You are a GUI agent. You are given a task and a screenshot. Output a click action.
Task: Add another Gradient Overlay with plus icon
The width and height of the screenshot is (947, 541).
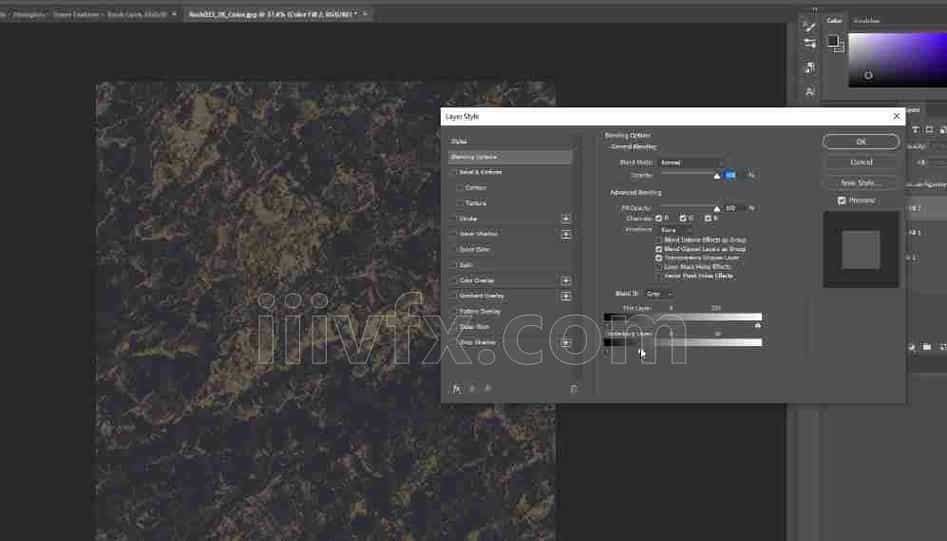566,296
